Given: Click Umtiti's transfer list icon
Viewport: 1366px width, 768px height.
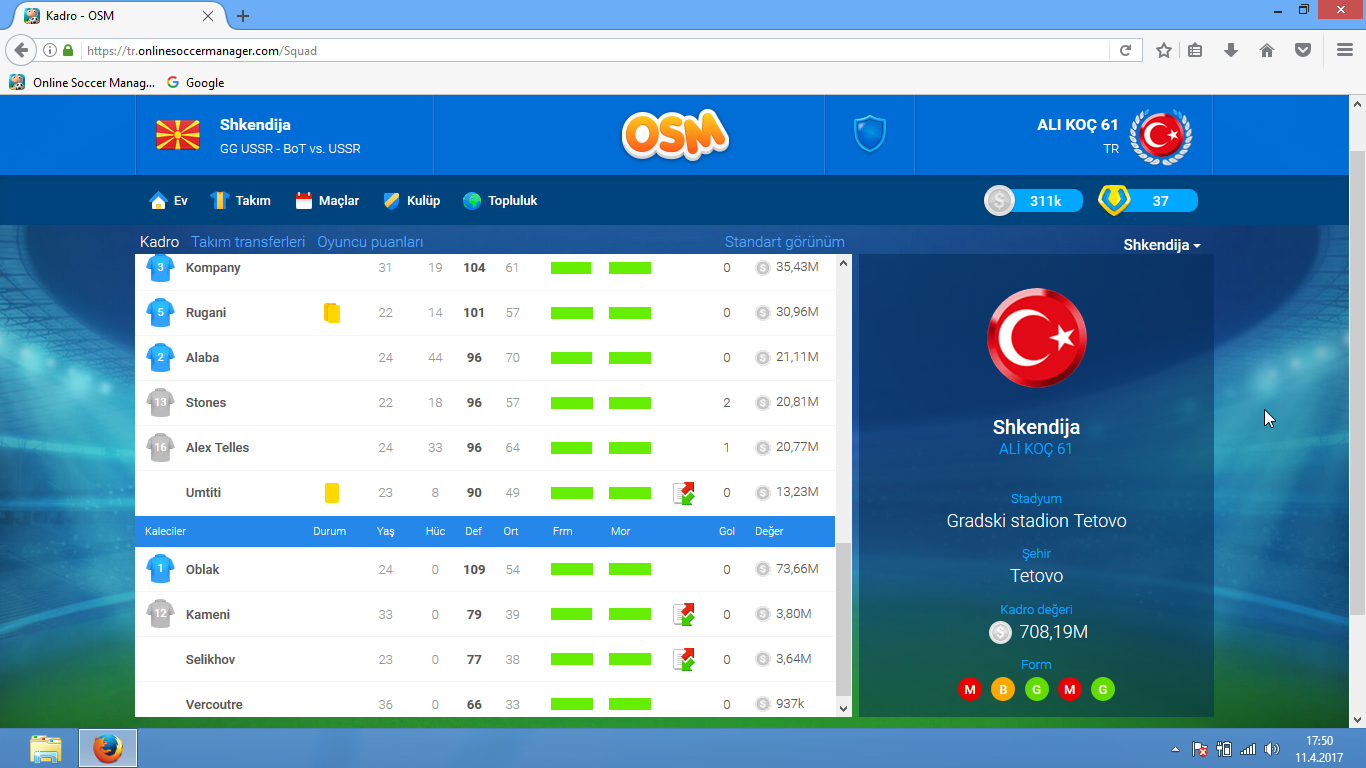Looking at the screenshot, I should [x=684, y=493].
